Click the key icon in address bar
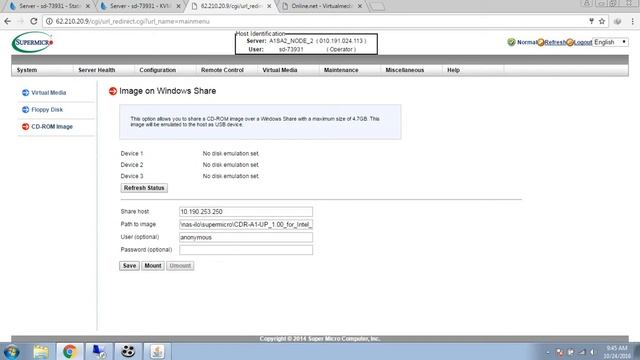This screenshot has width=640, height=360. tap(591, 21)
